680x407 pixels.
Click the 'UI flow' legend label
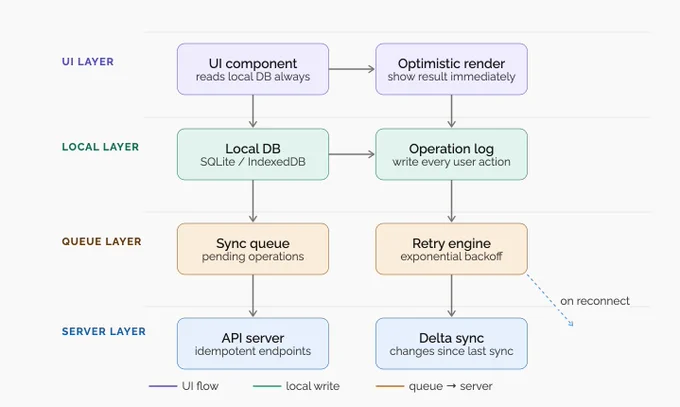(200, 386)
